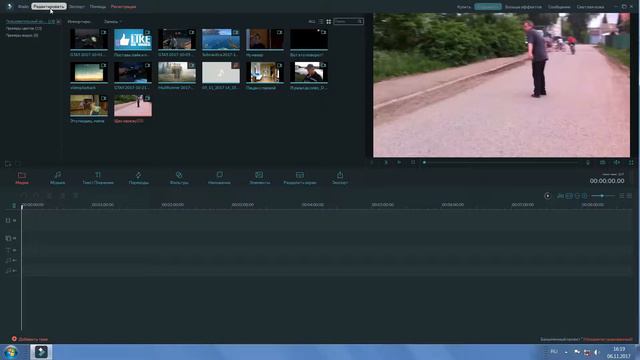This screenshot has height=360, width=640.
Task: Select the man-on-road clip with the red label
Action: (x=133, y=105)
